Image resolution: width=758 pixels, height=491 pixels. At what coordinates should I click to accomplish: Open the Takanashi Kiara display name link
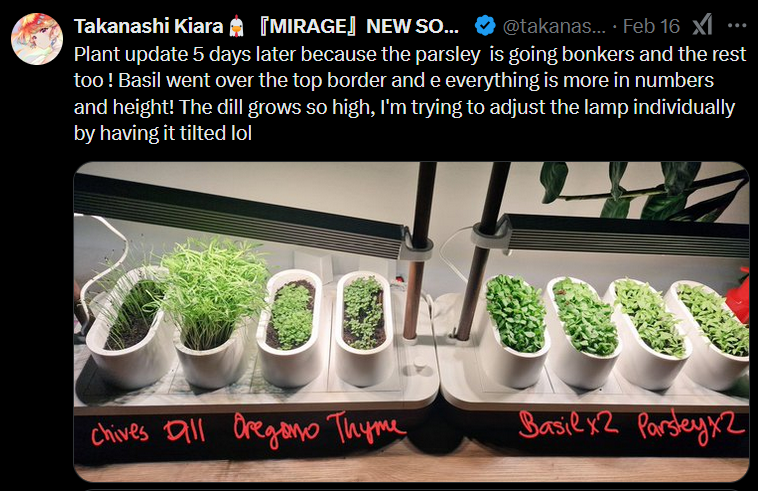(148, 26)
